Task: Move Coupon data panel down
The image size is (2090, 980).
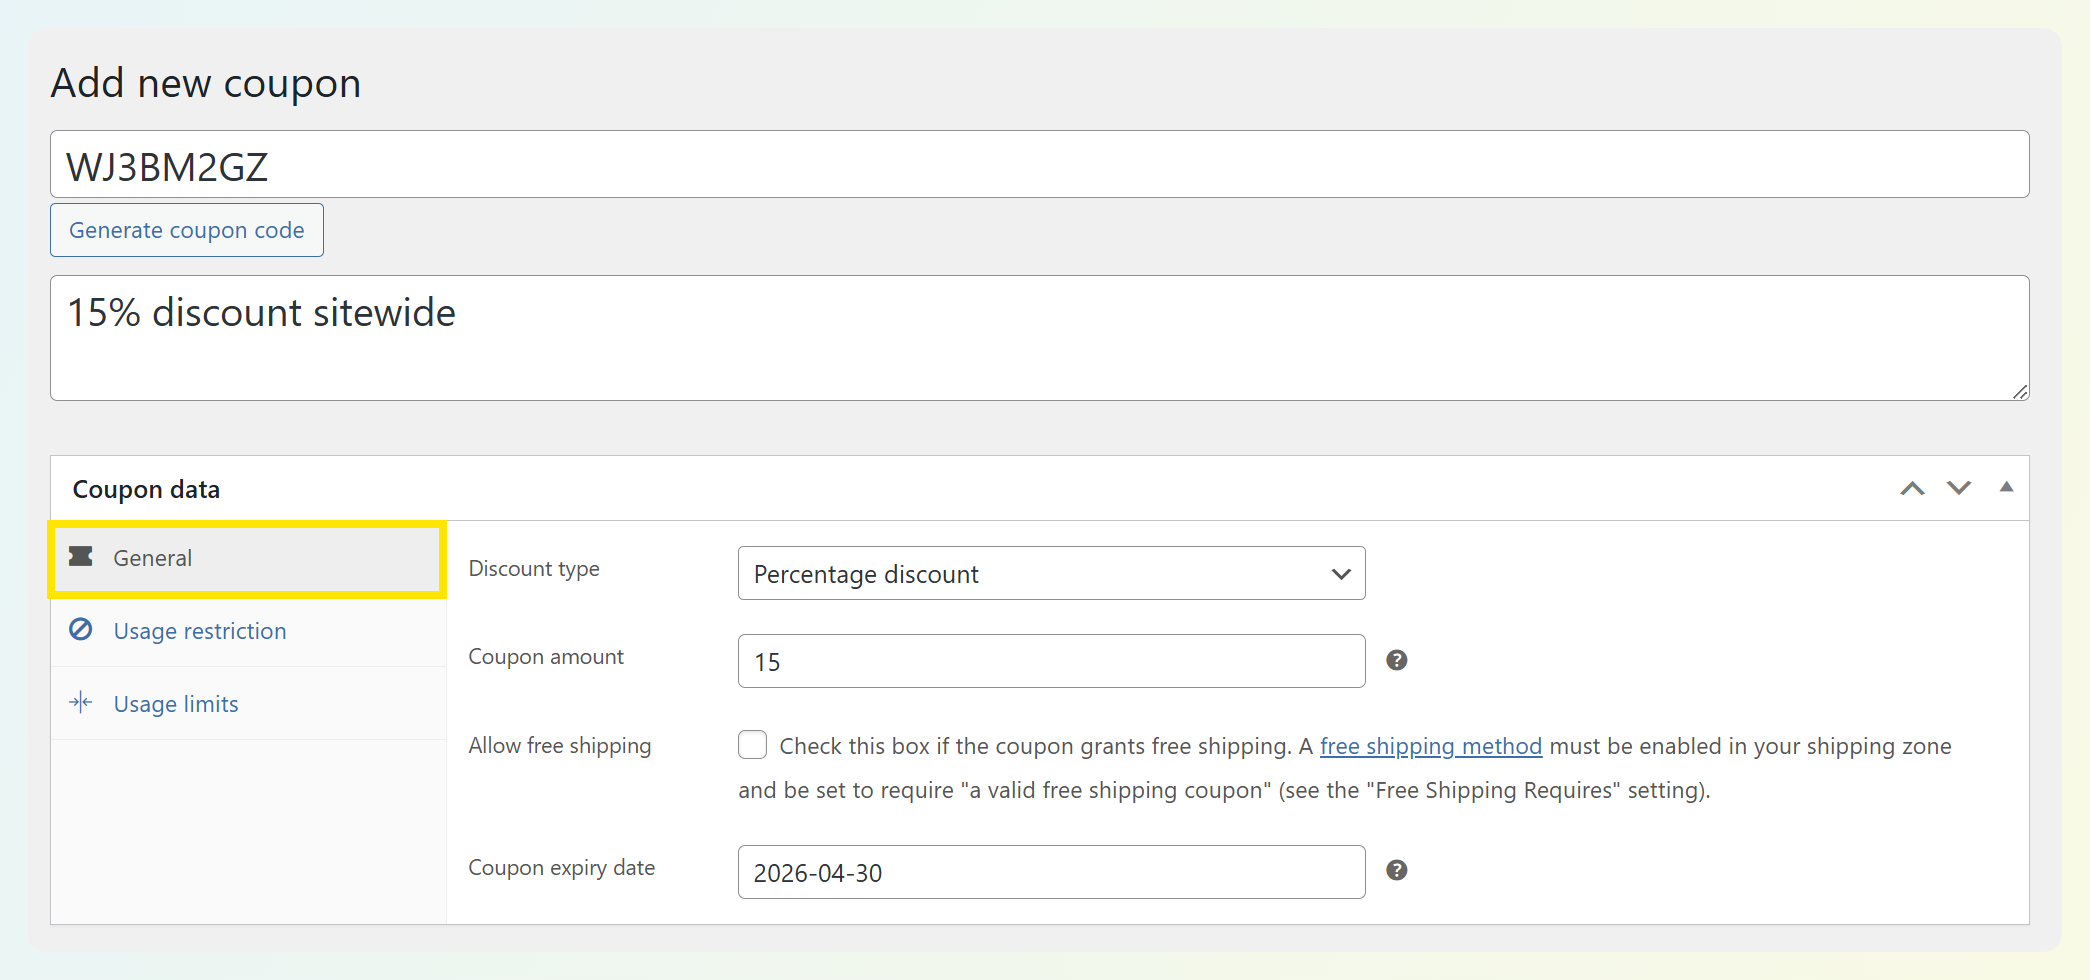Action: [x=1958, y=488]
